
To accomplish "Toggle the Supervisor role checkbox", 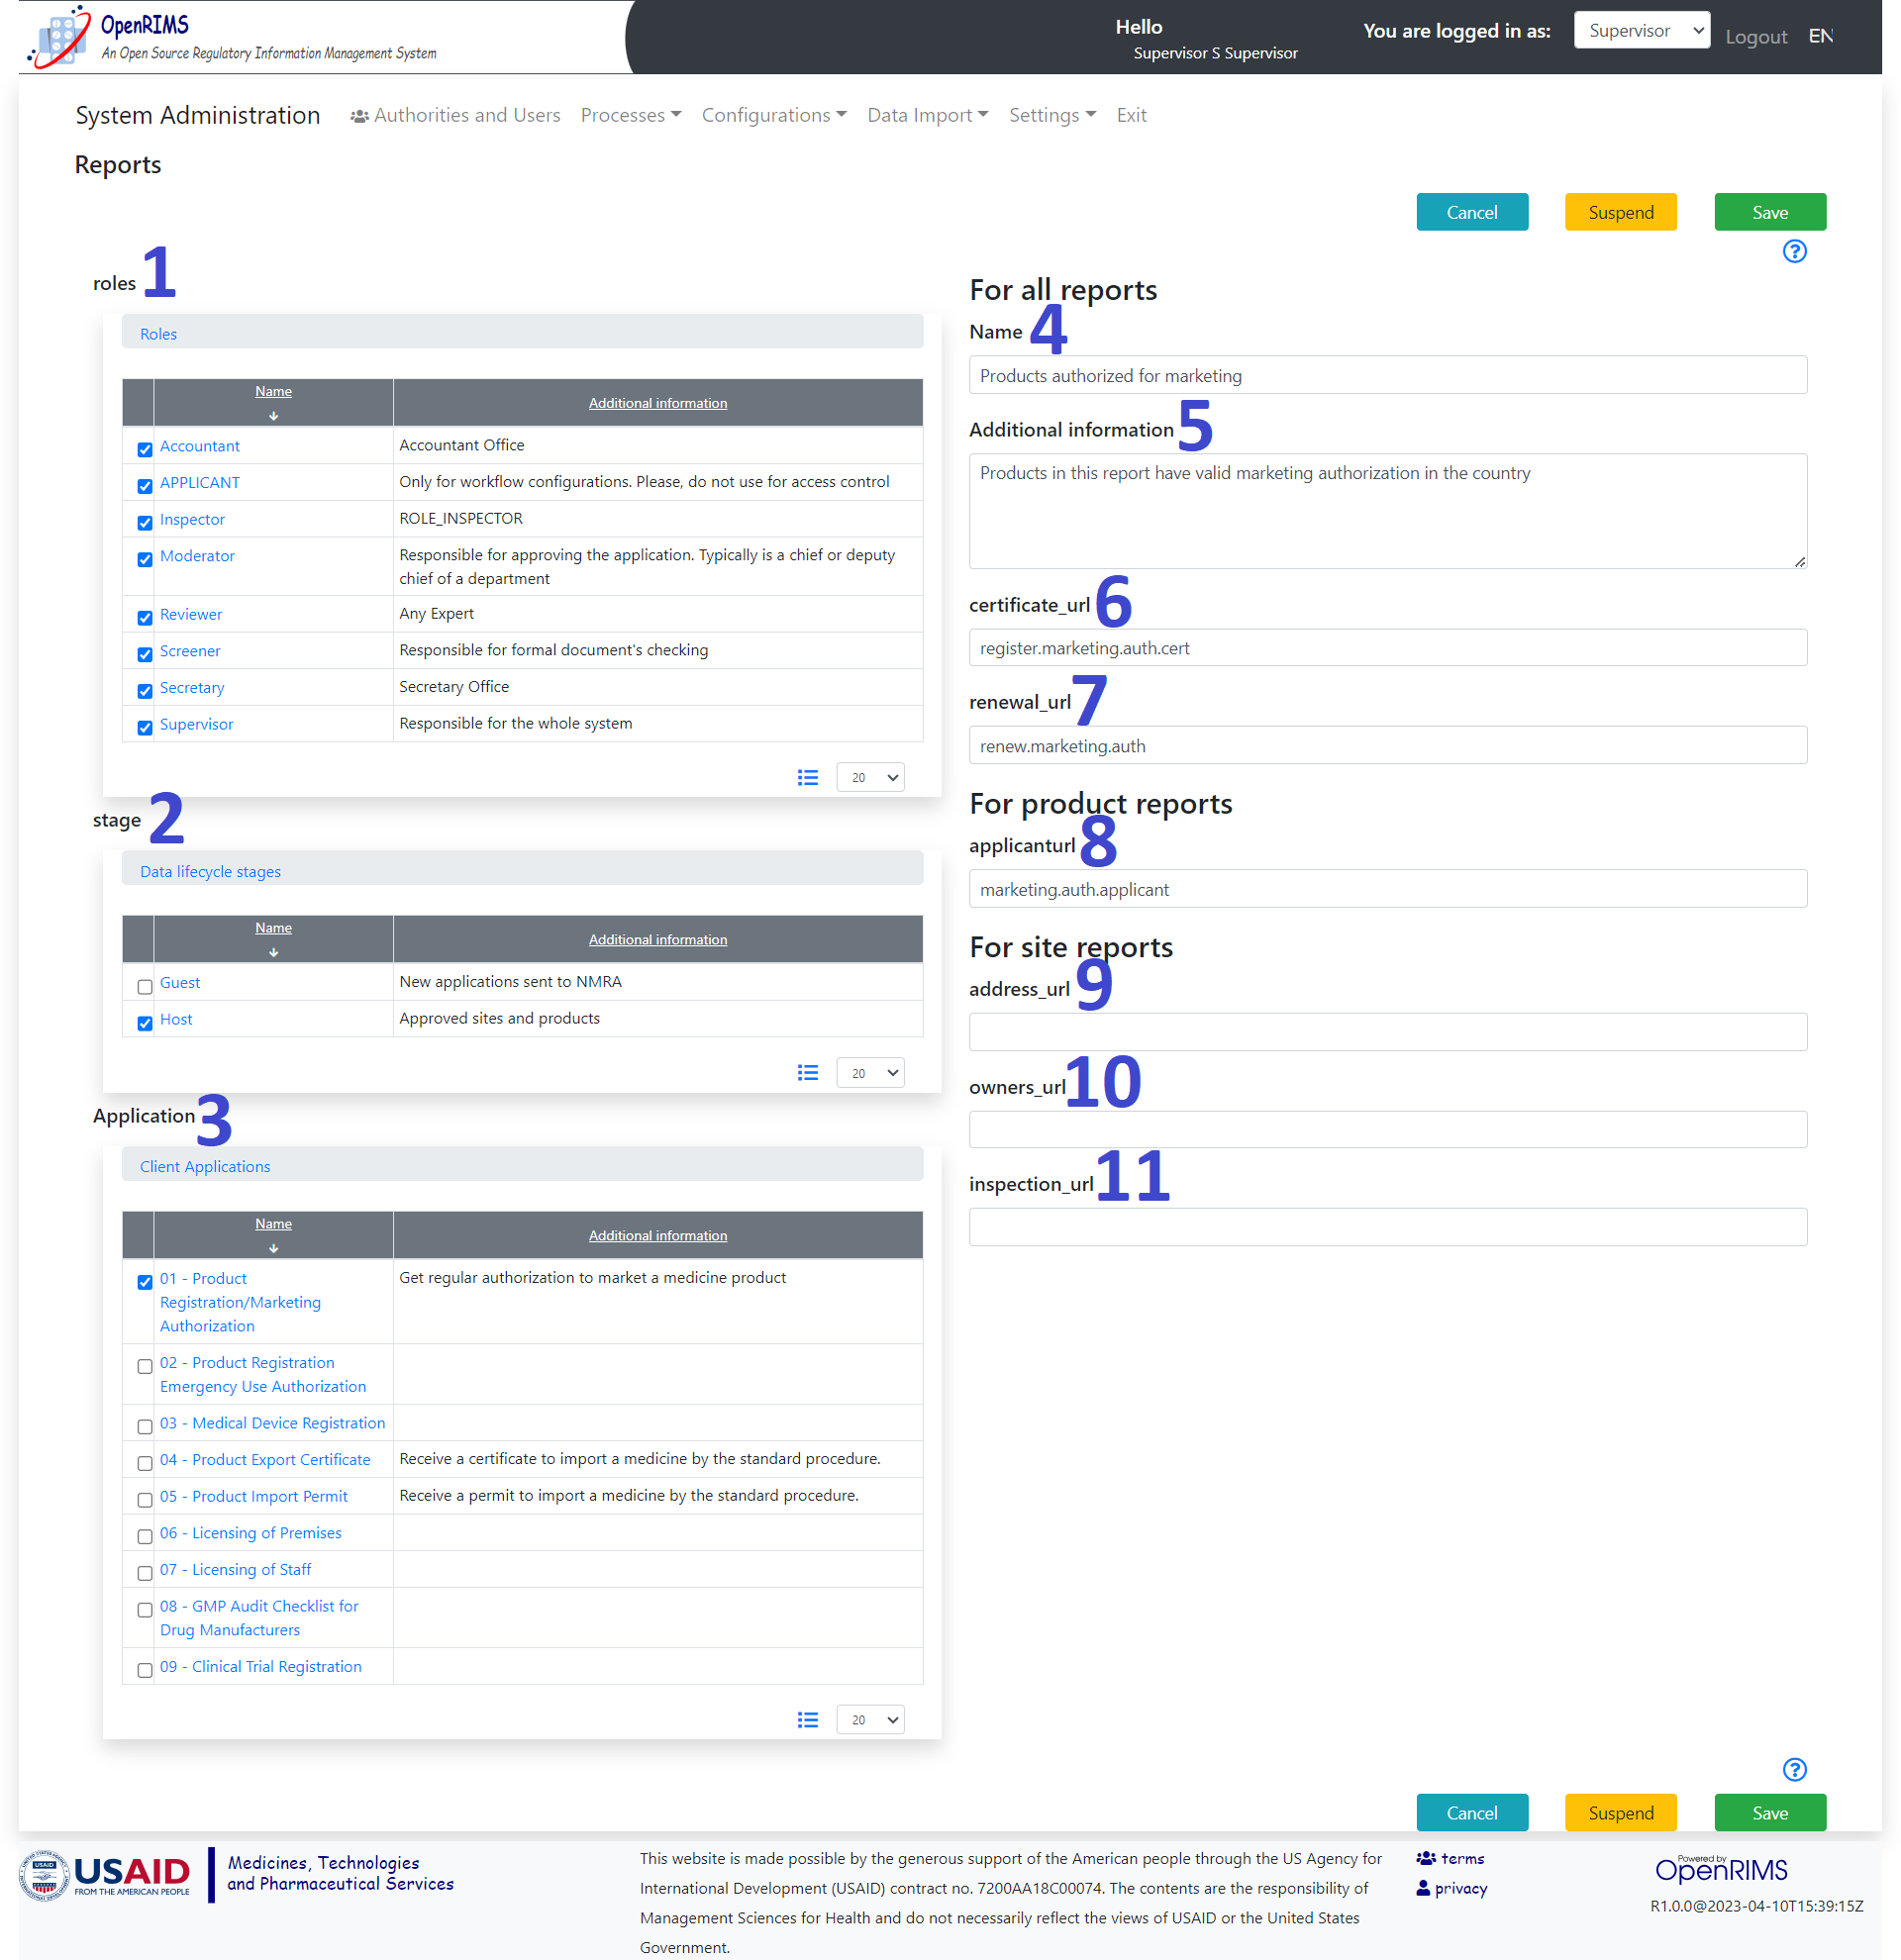I will click(x=145, y=727).
